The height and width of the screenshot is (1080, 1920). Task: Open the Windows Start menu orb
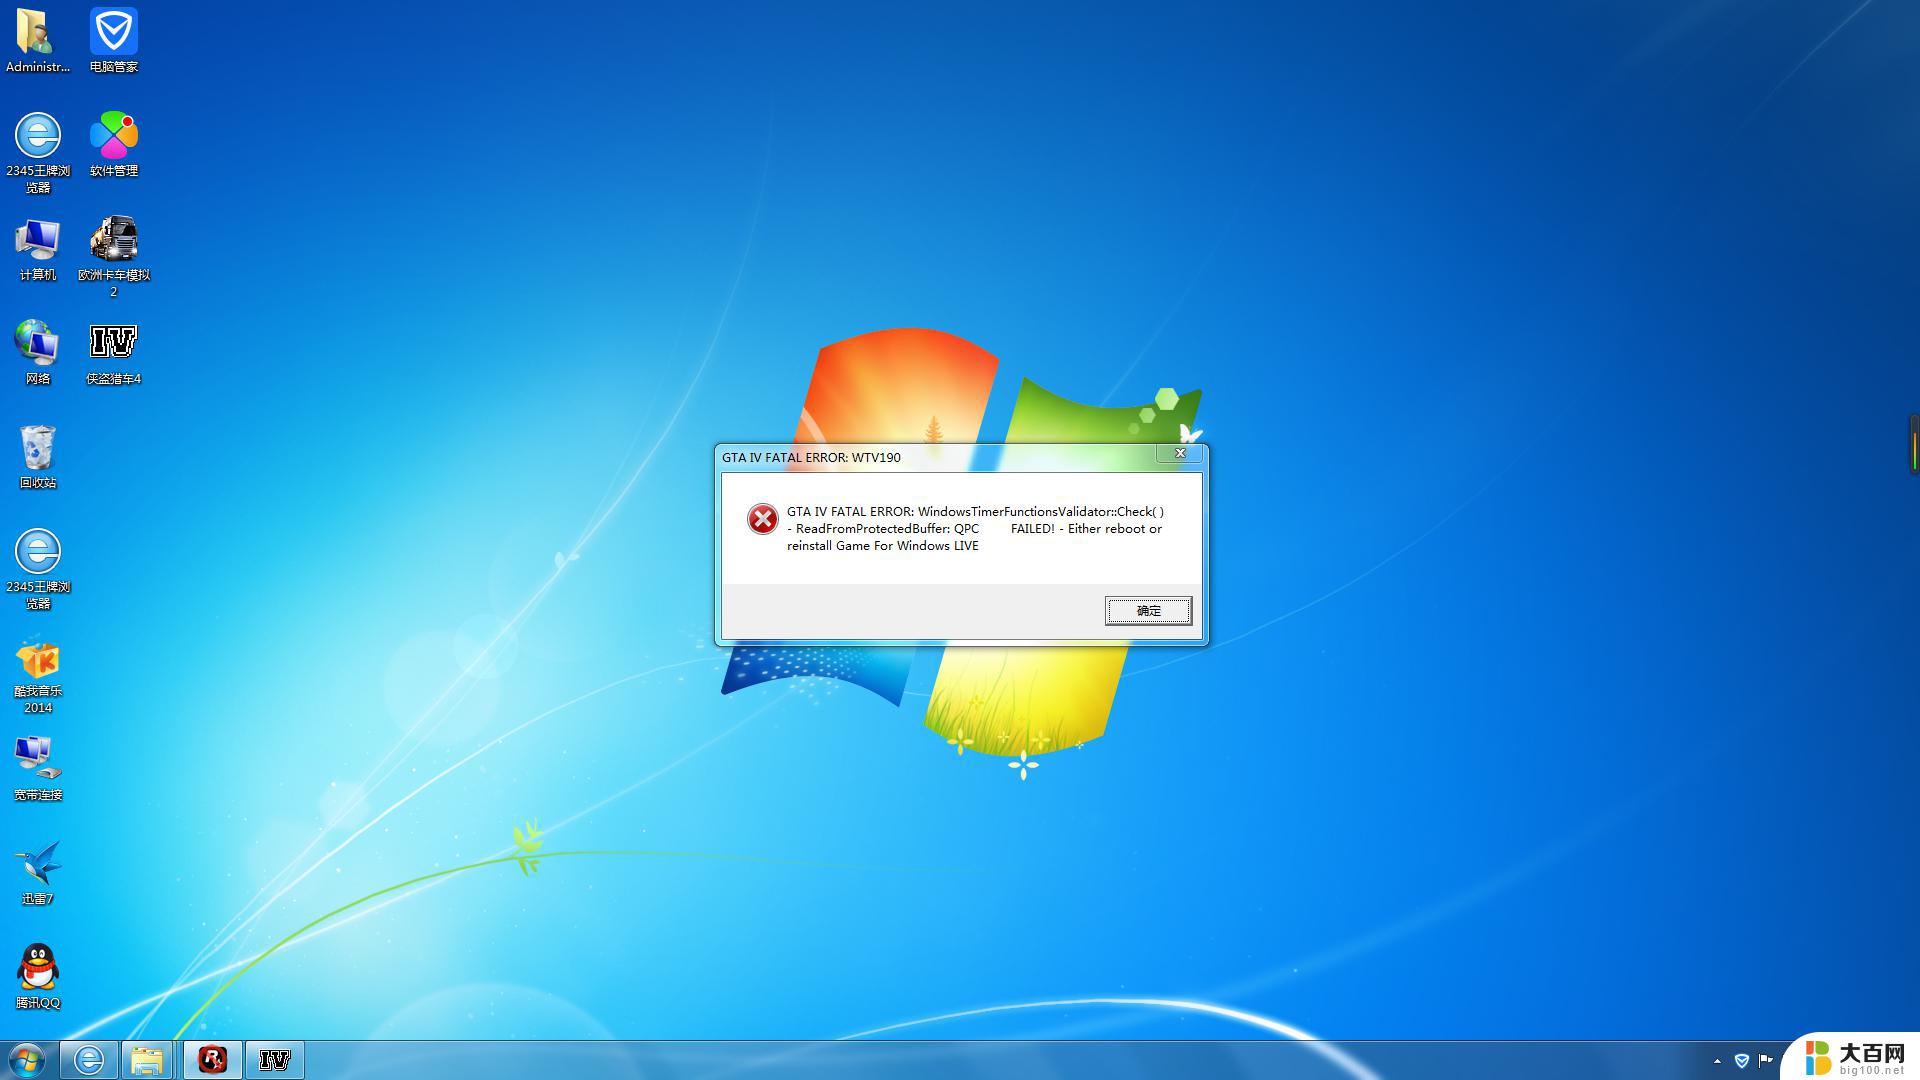[27, 1059]
